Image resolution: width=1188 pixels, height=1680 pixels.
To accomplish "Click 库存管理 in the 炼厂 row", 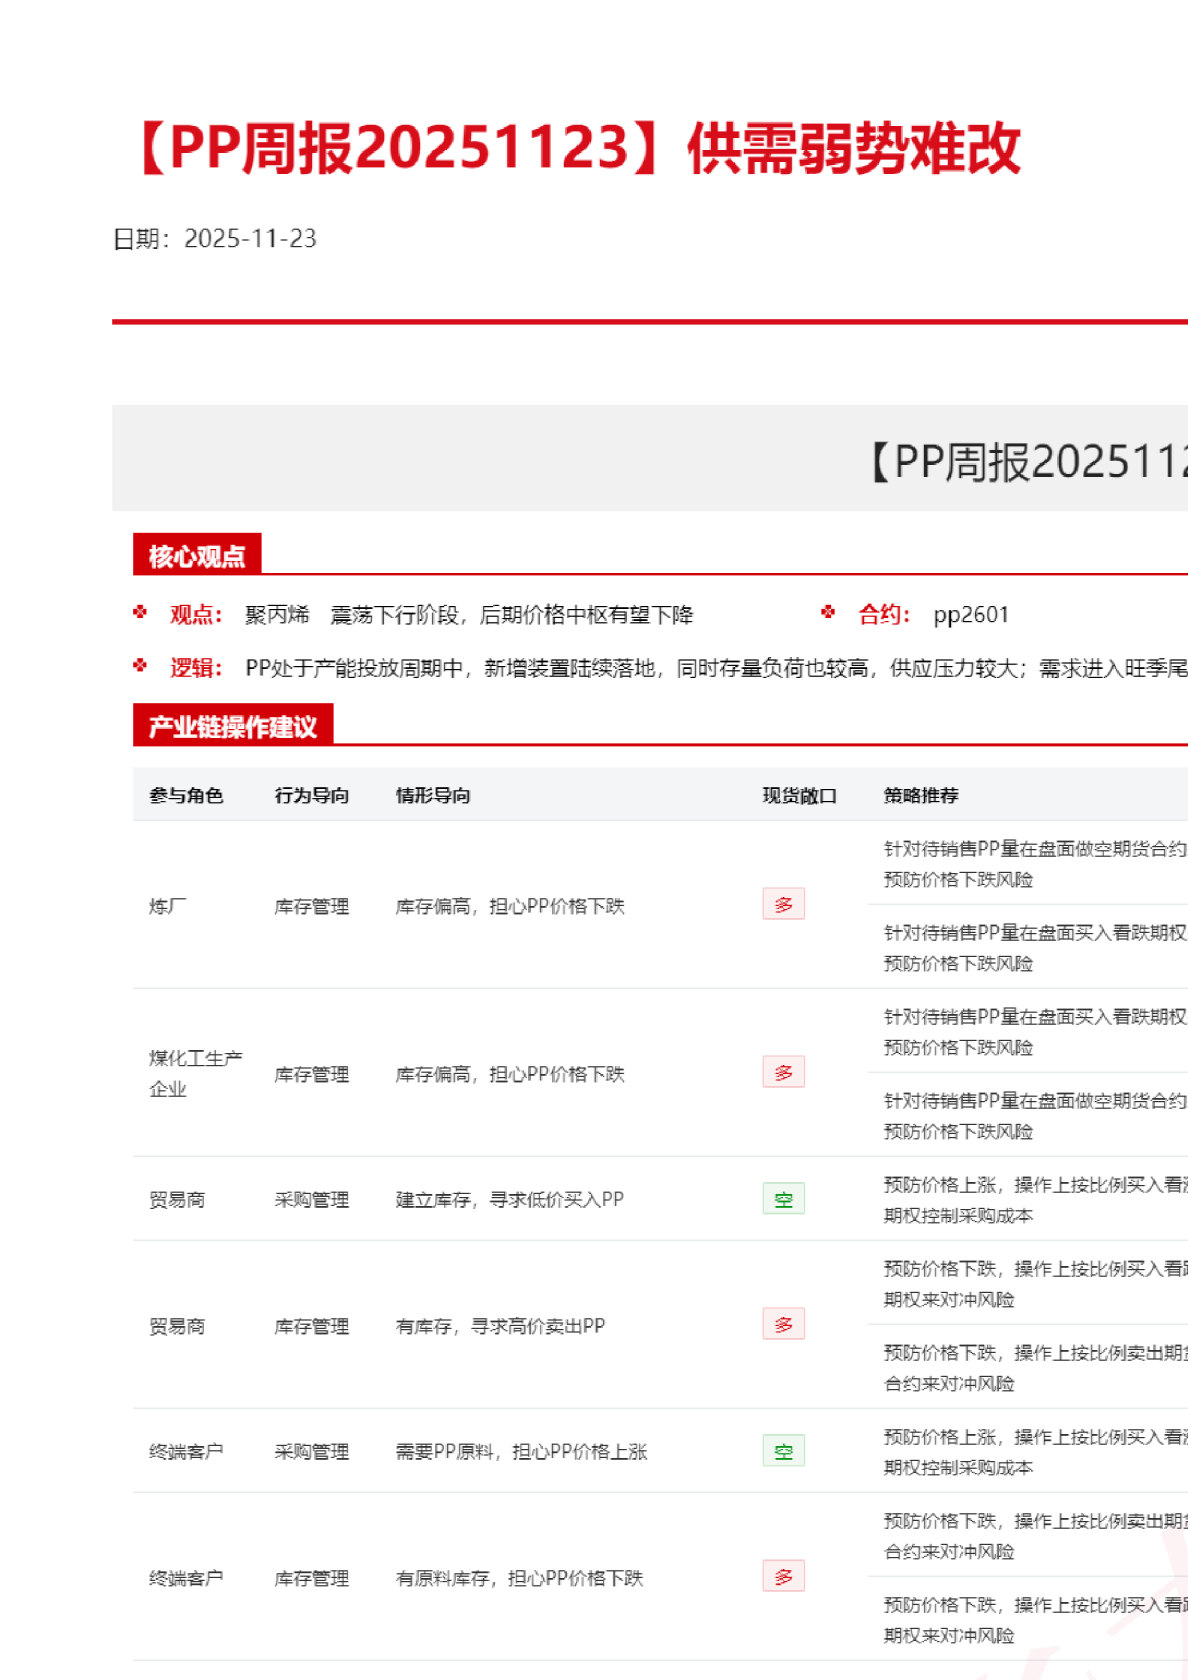I will tap(312, 906).
